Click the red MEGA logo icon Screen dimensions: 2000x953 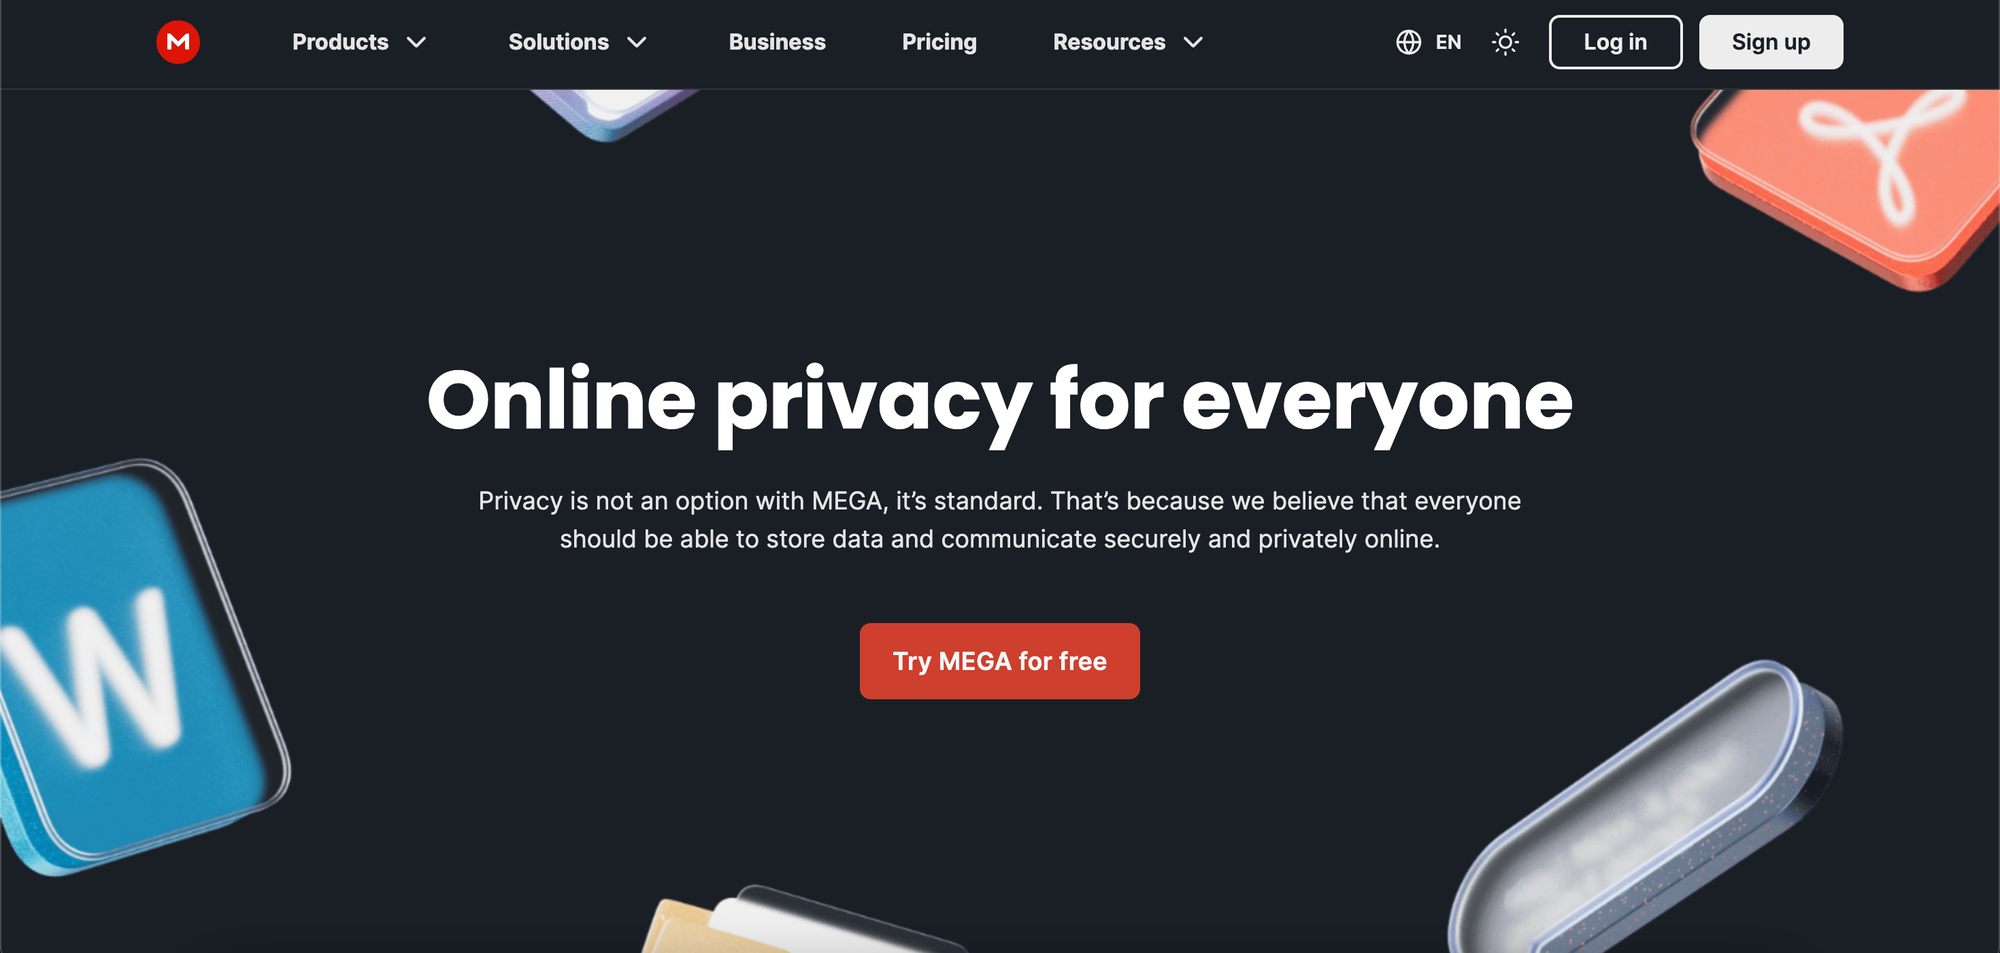pos(178,42)
